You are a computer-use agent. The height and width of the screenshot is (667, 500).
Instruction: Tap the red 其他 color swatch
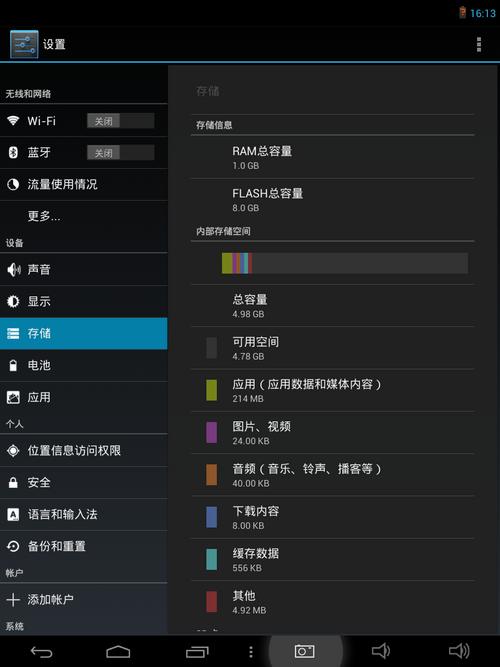point(211,602)
